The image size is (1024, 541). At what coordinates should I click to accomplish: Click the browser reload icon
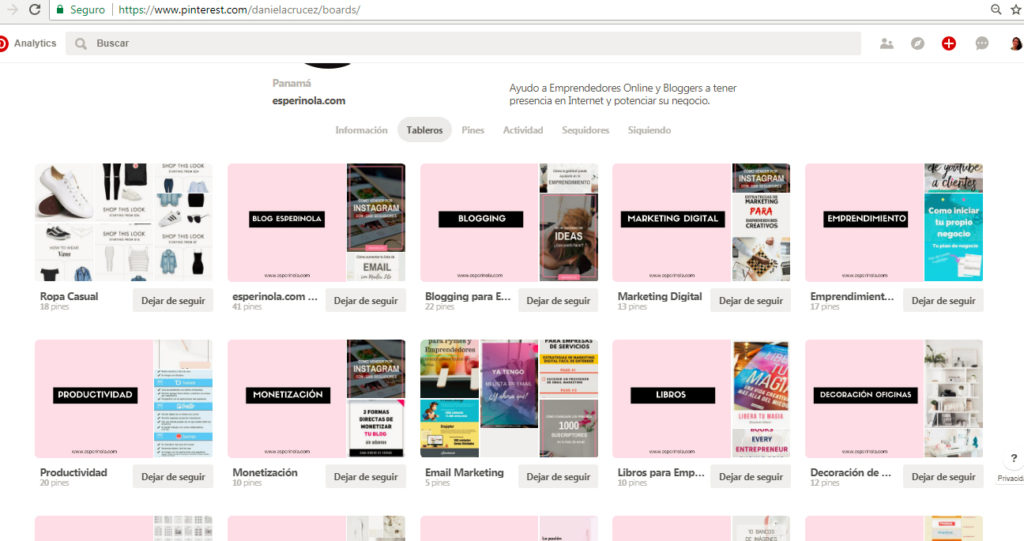tap(35, 9)
